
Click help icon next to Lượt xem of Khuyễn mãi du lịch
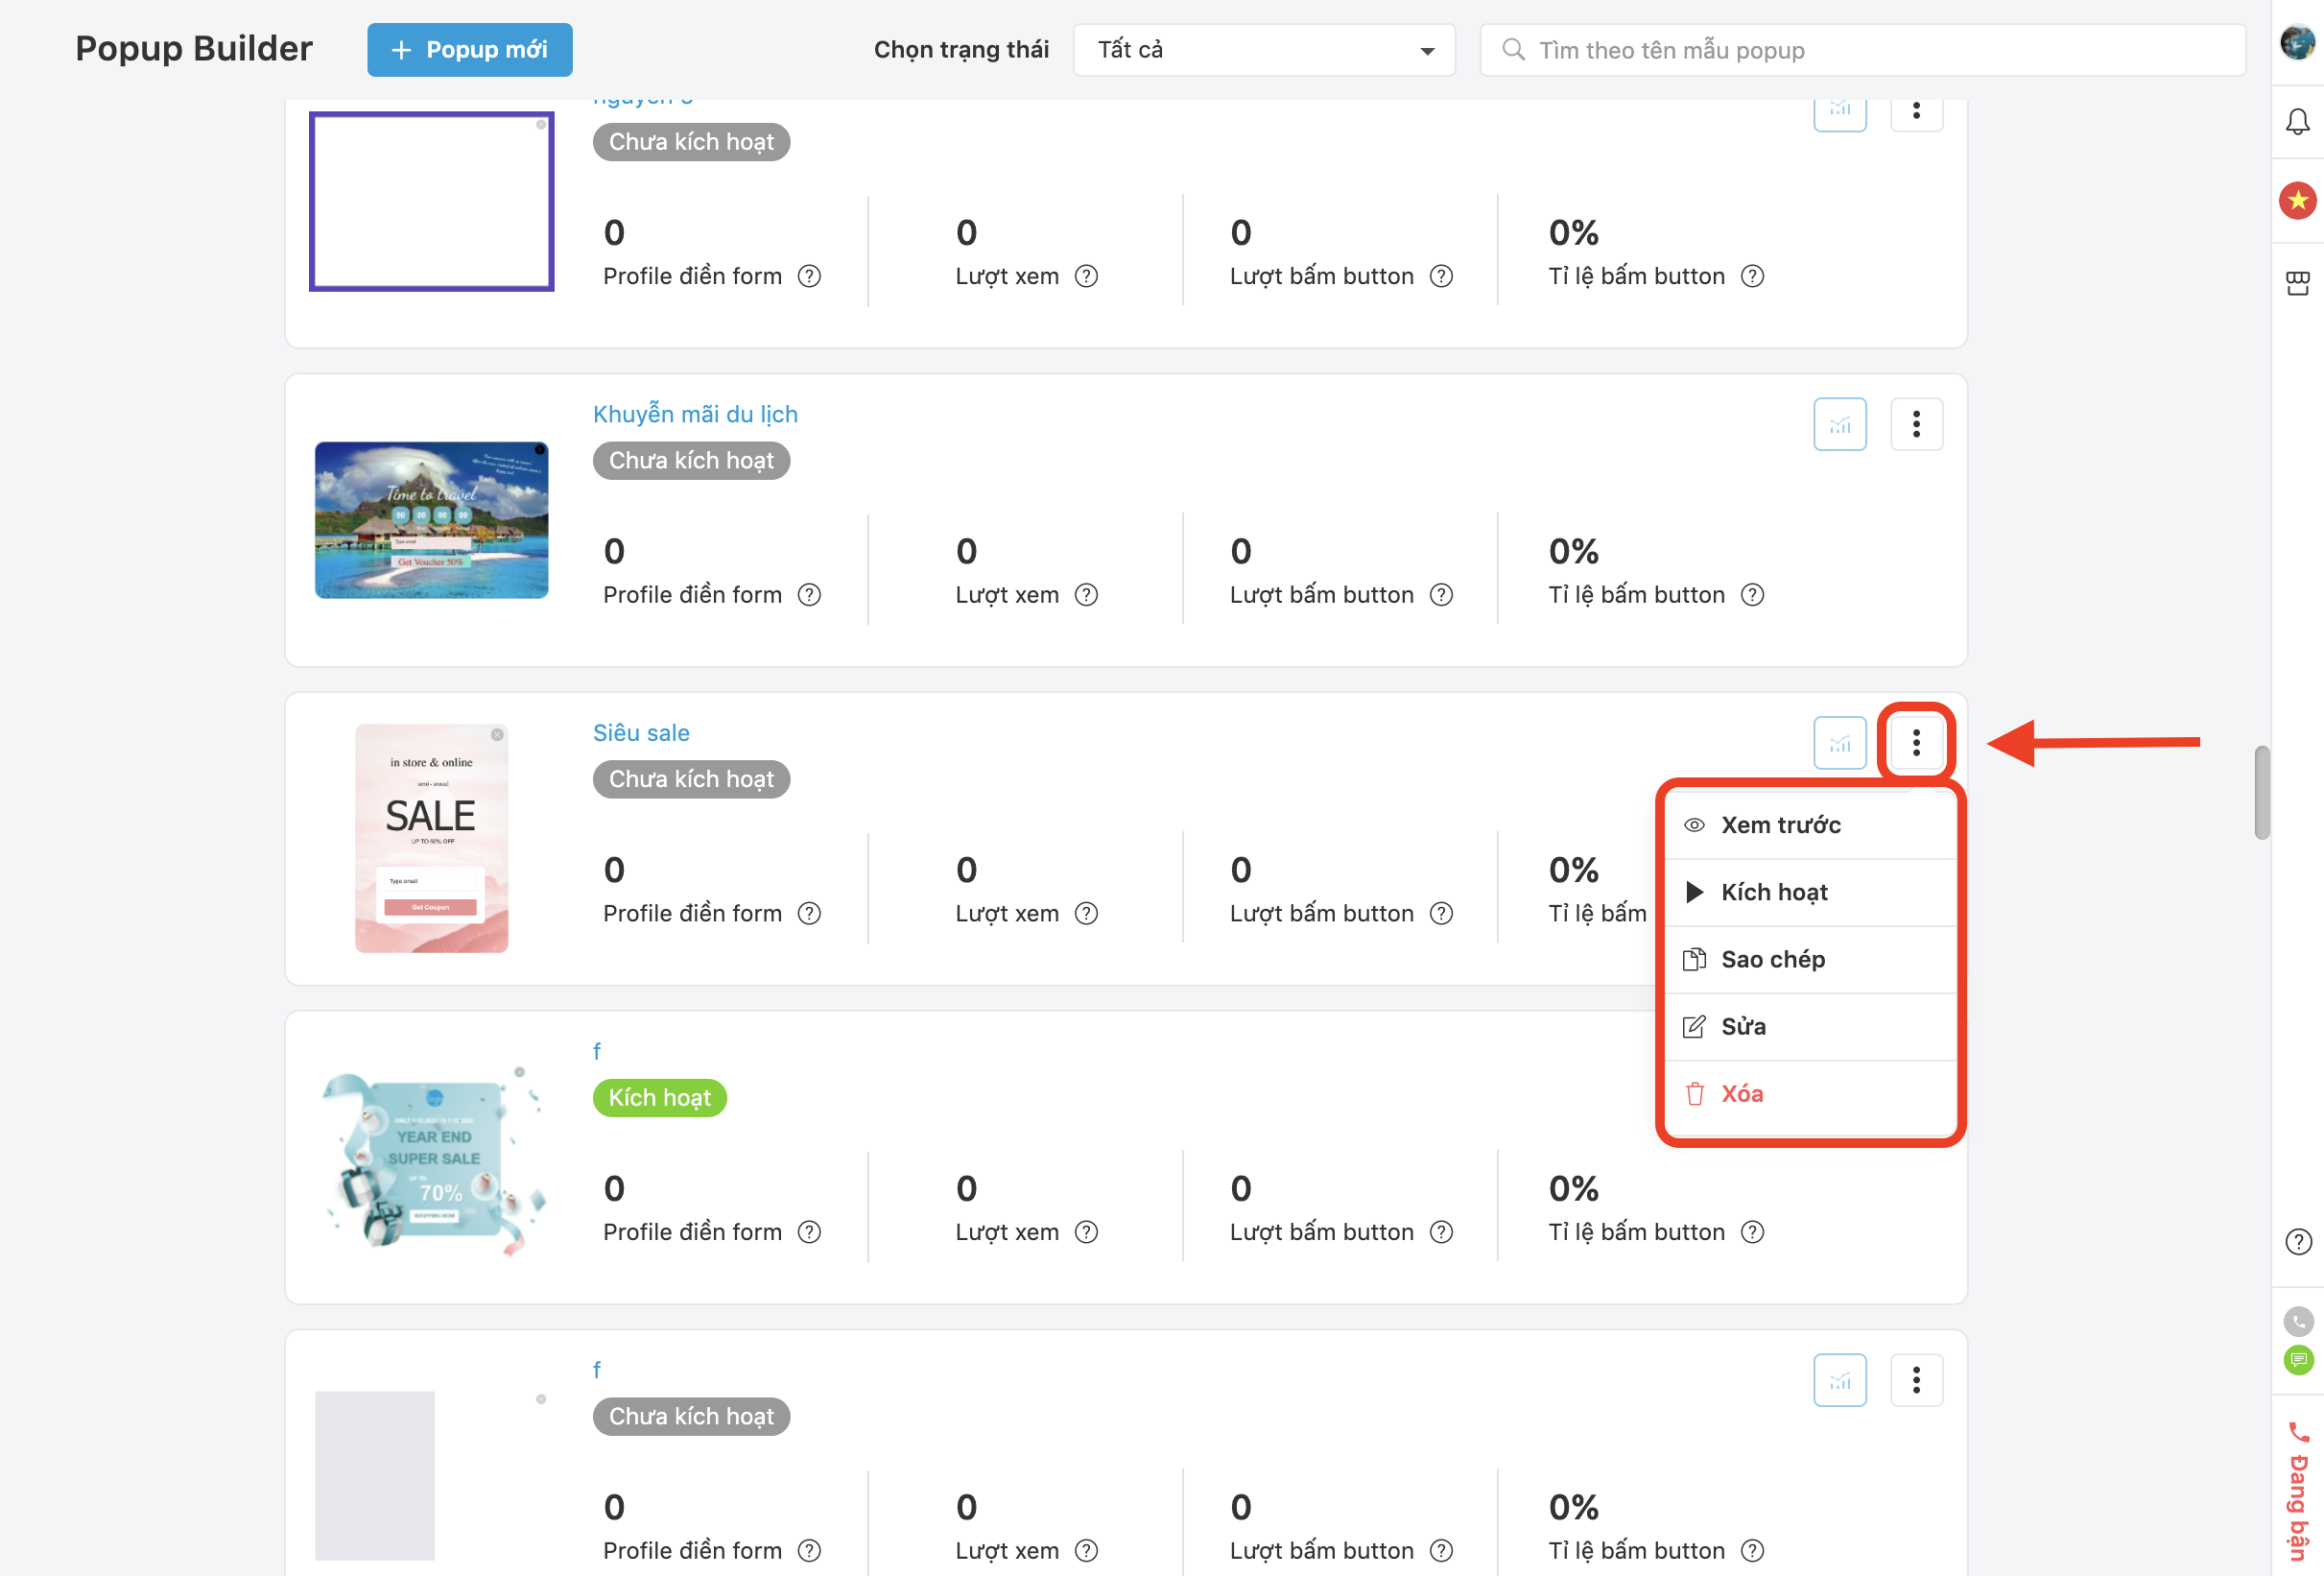(x=1086, y=595)
